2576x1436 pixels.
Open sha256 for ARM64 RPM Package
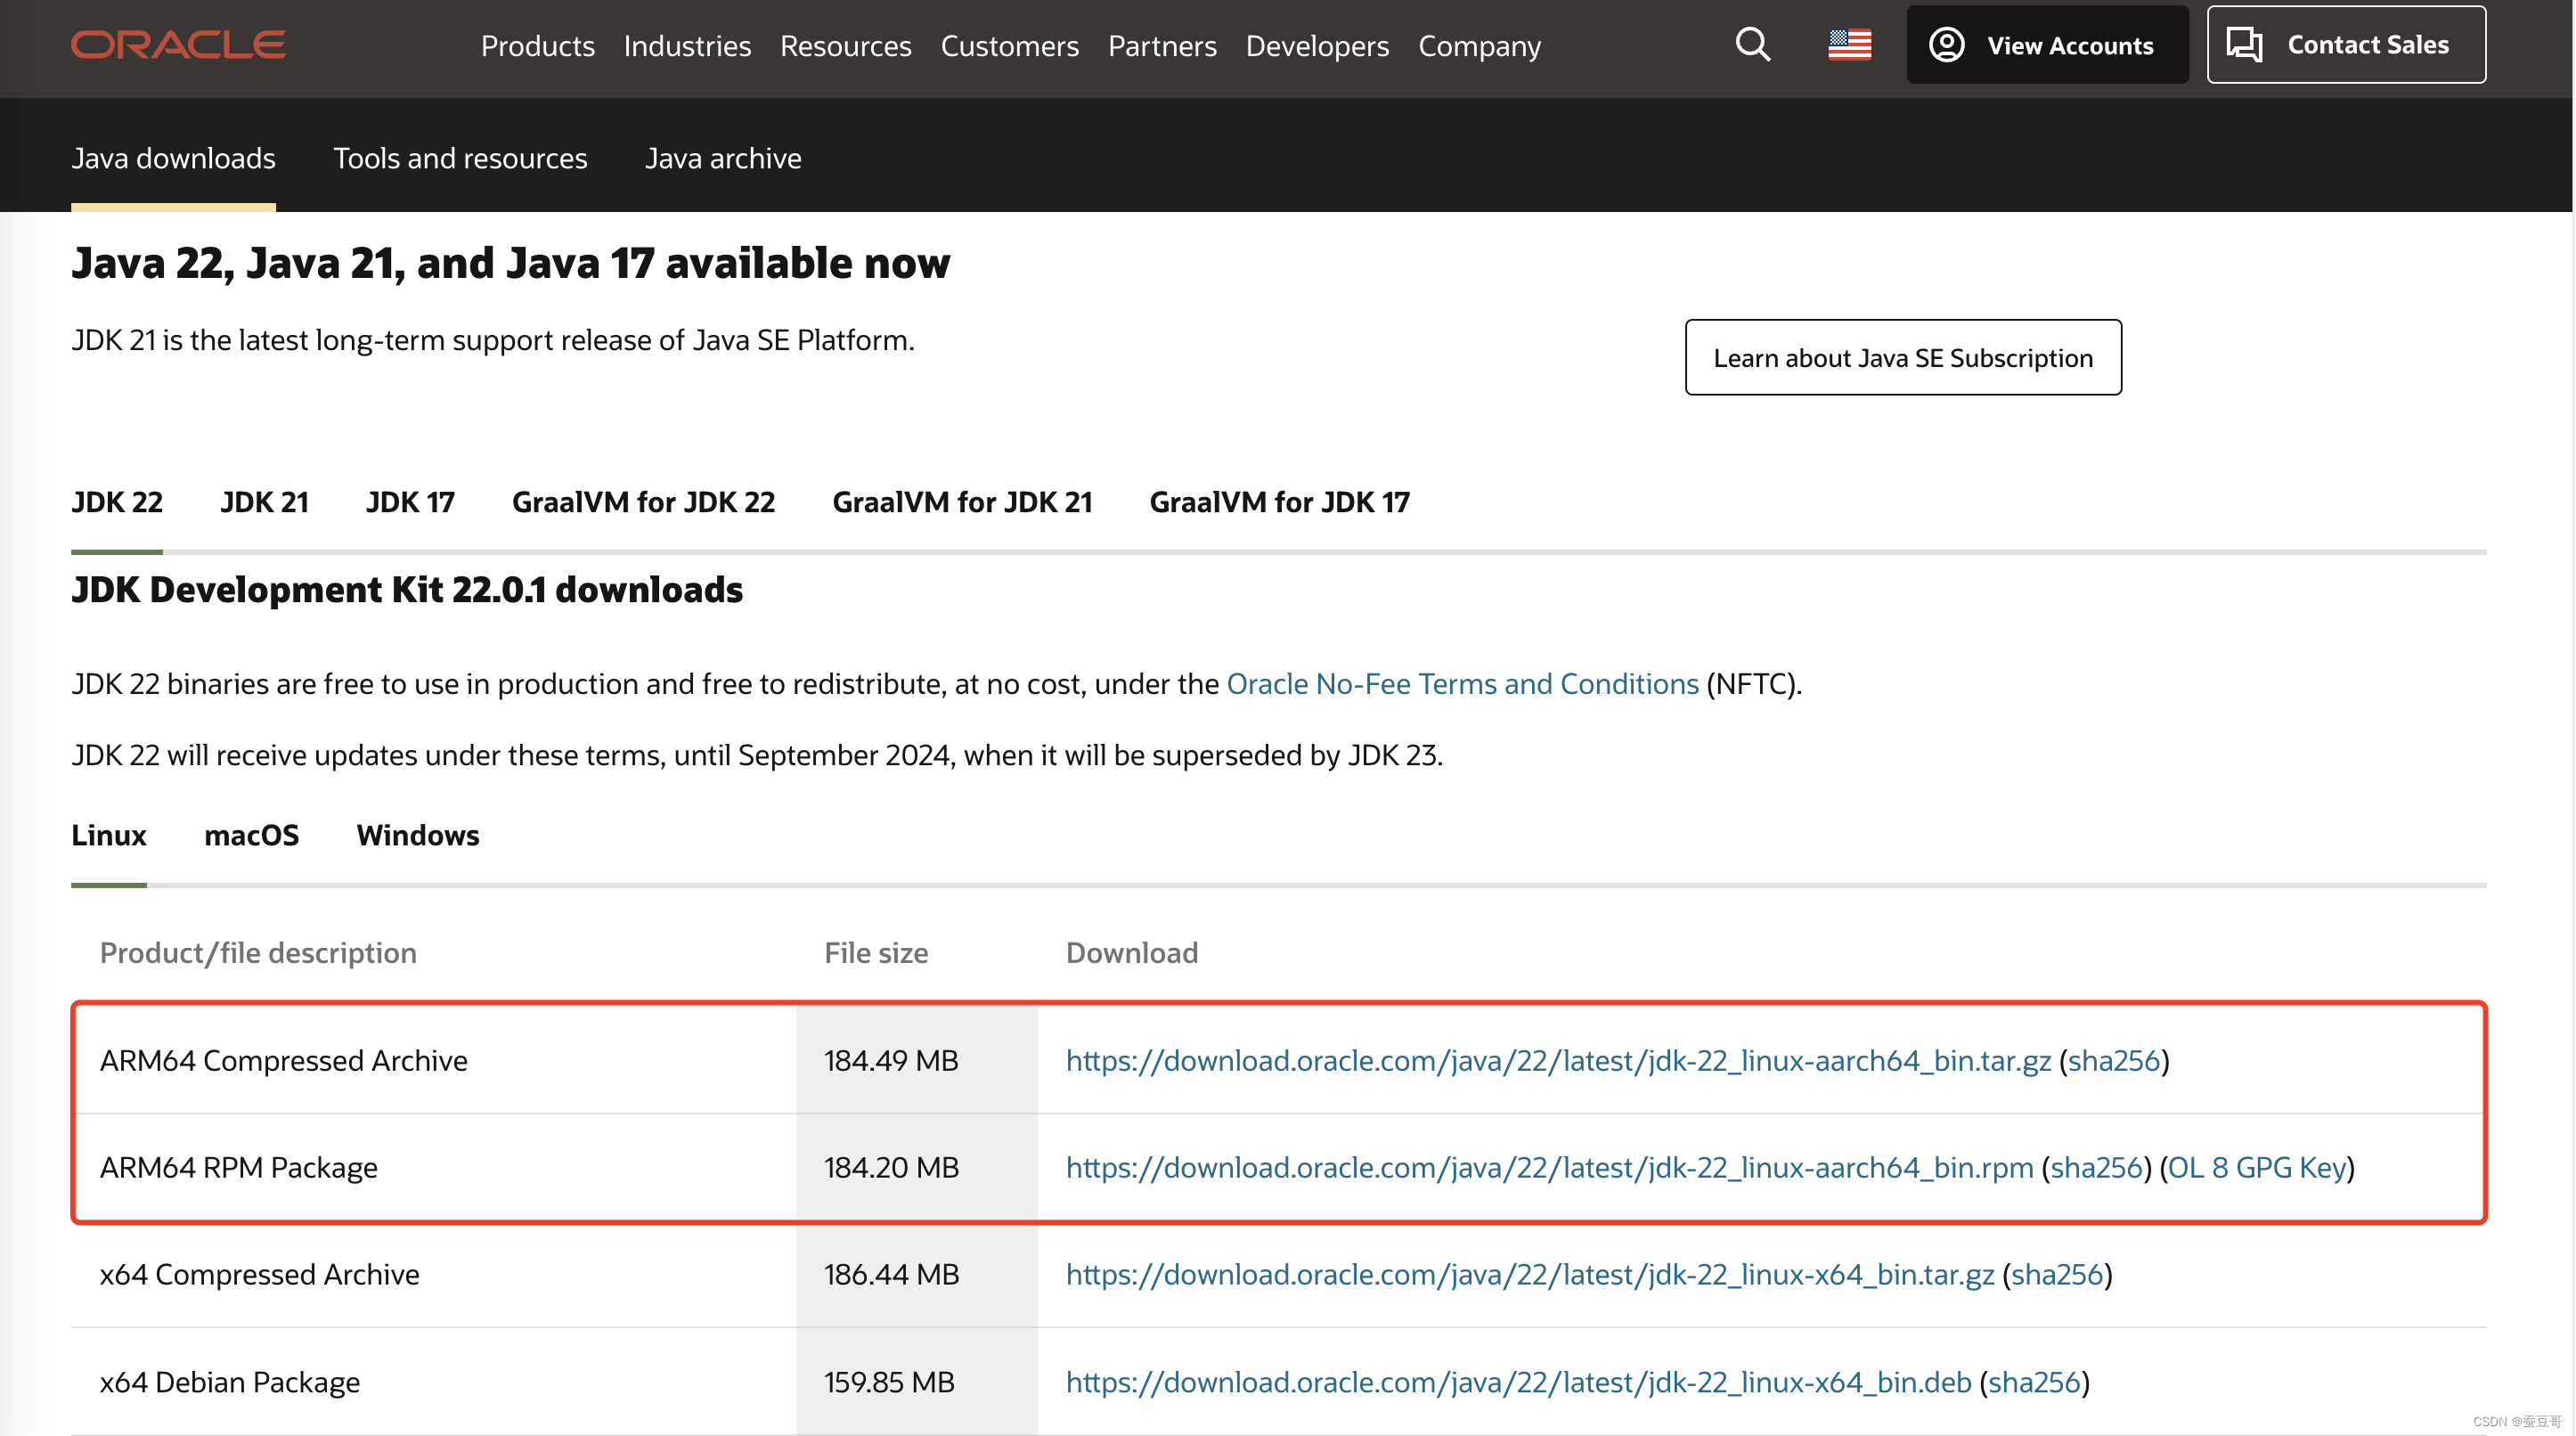pos(2096,1167)
